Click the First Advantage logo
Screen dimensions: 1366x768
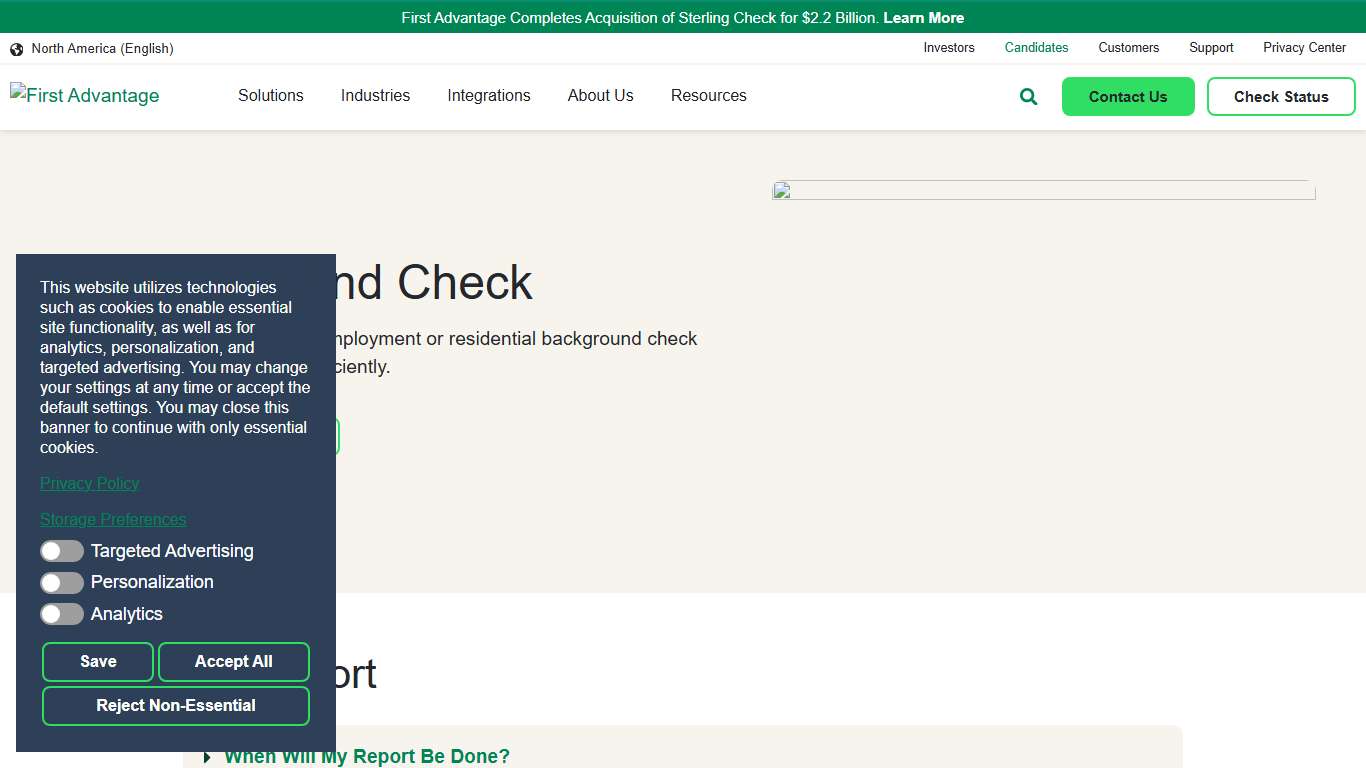[x=84, y=95]
